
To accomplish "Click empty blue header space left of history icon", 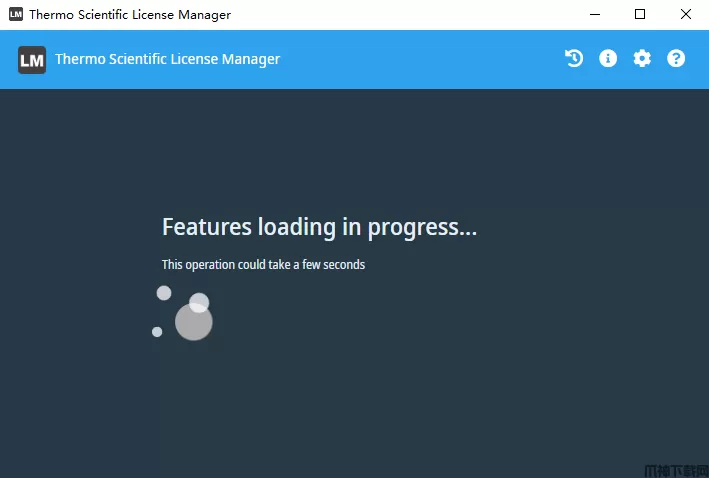I will 421,59.
